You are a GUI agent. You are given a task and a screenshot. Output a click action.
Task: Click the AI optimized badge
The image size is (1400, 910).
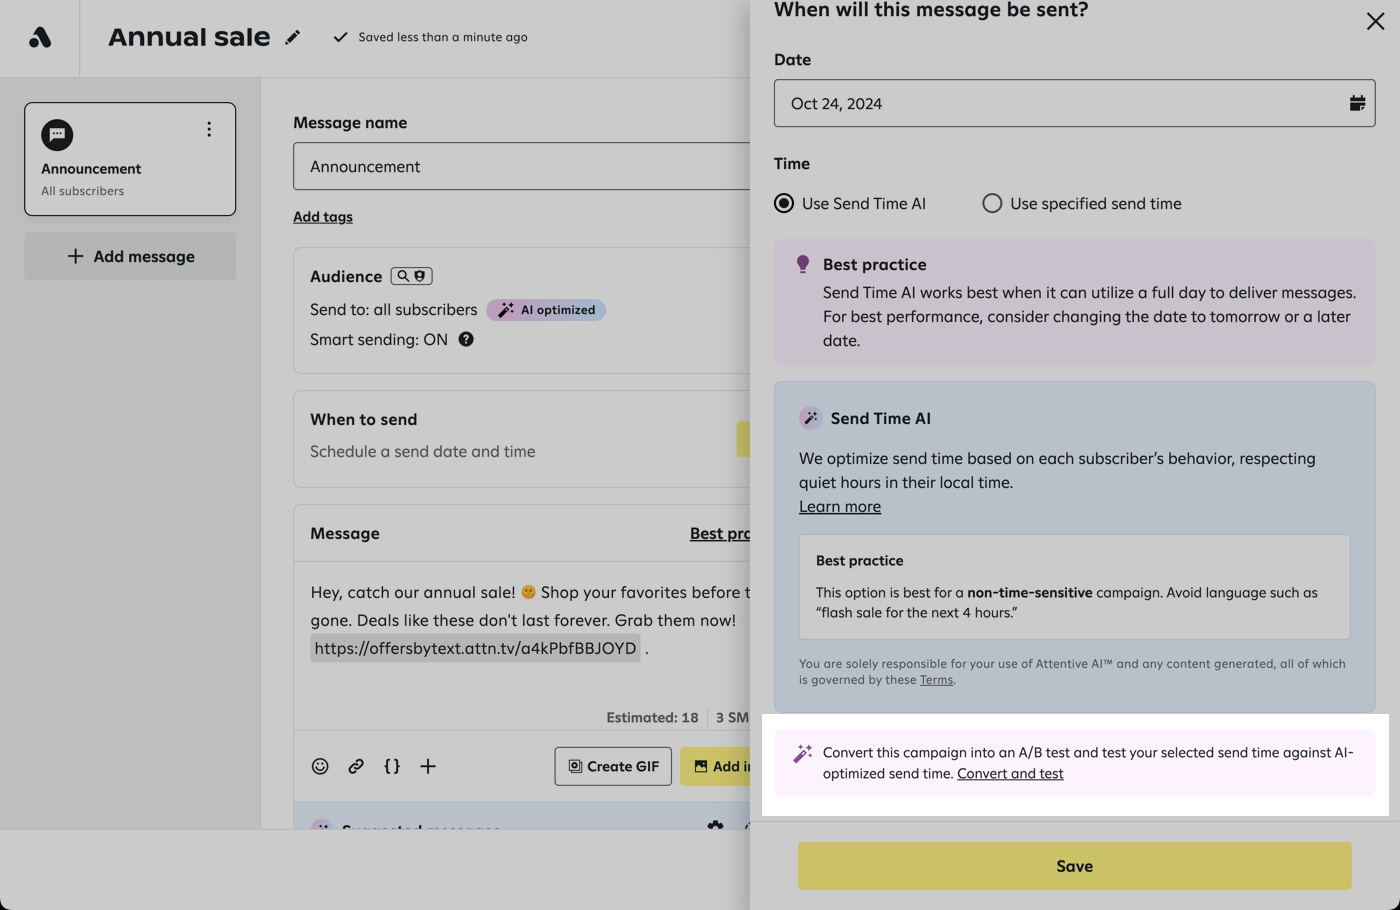click(546, 309)
